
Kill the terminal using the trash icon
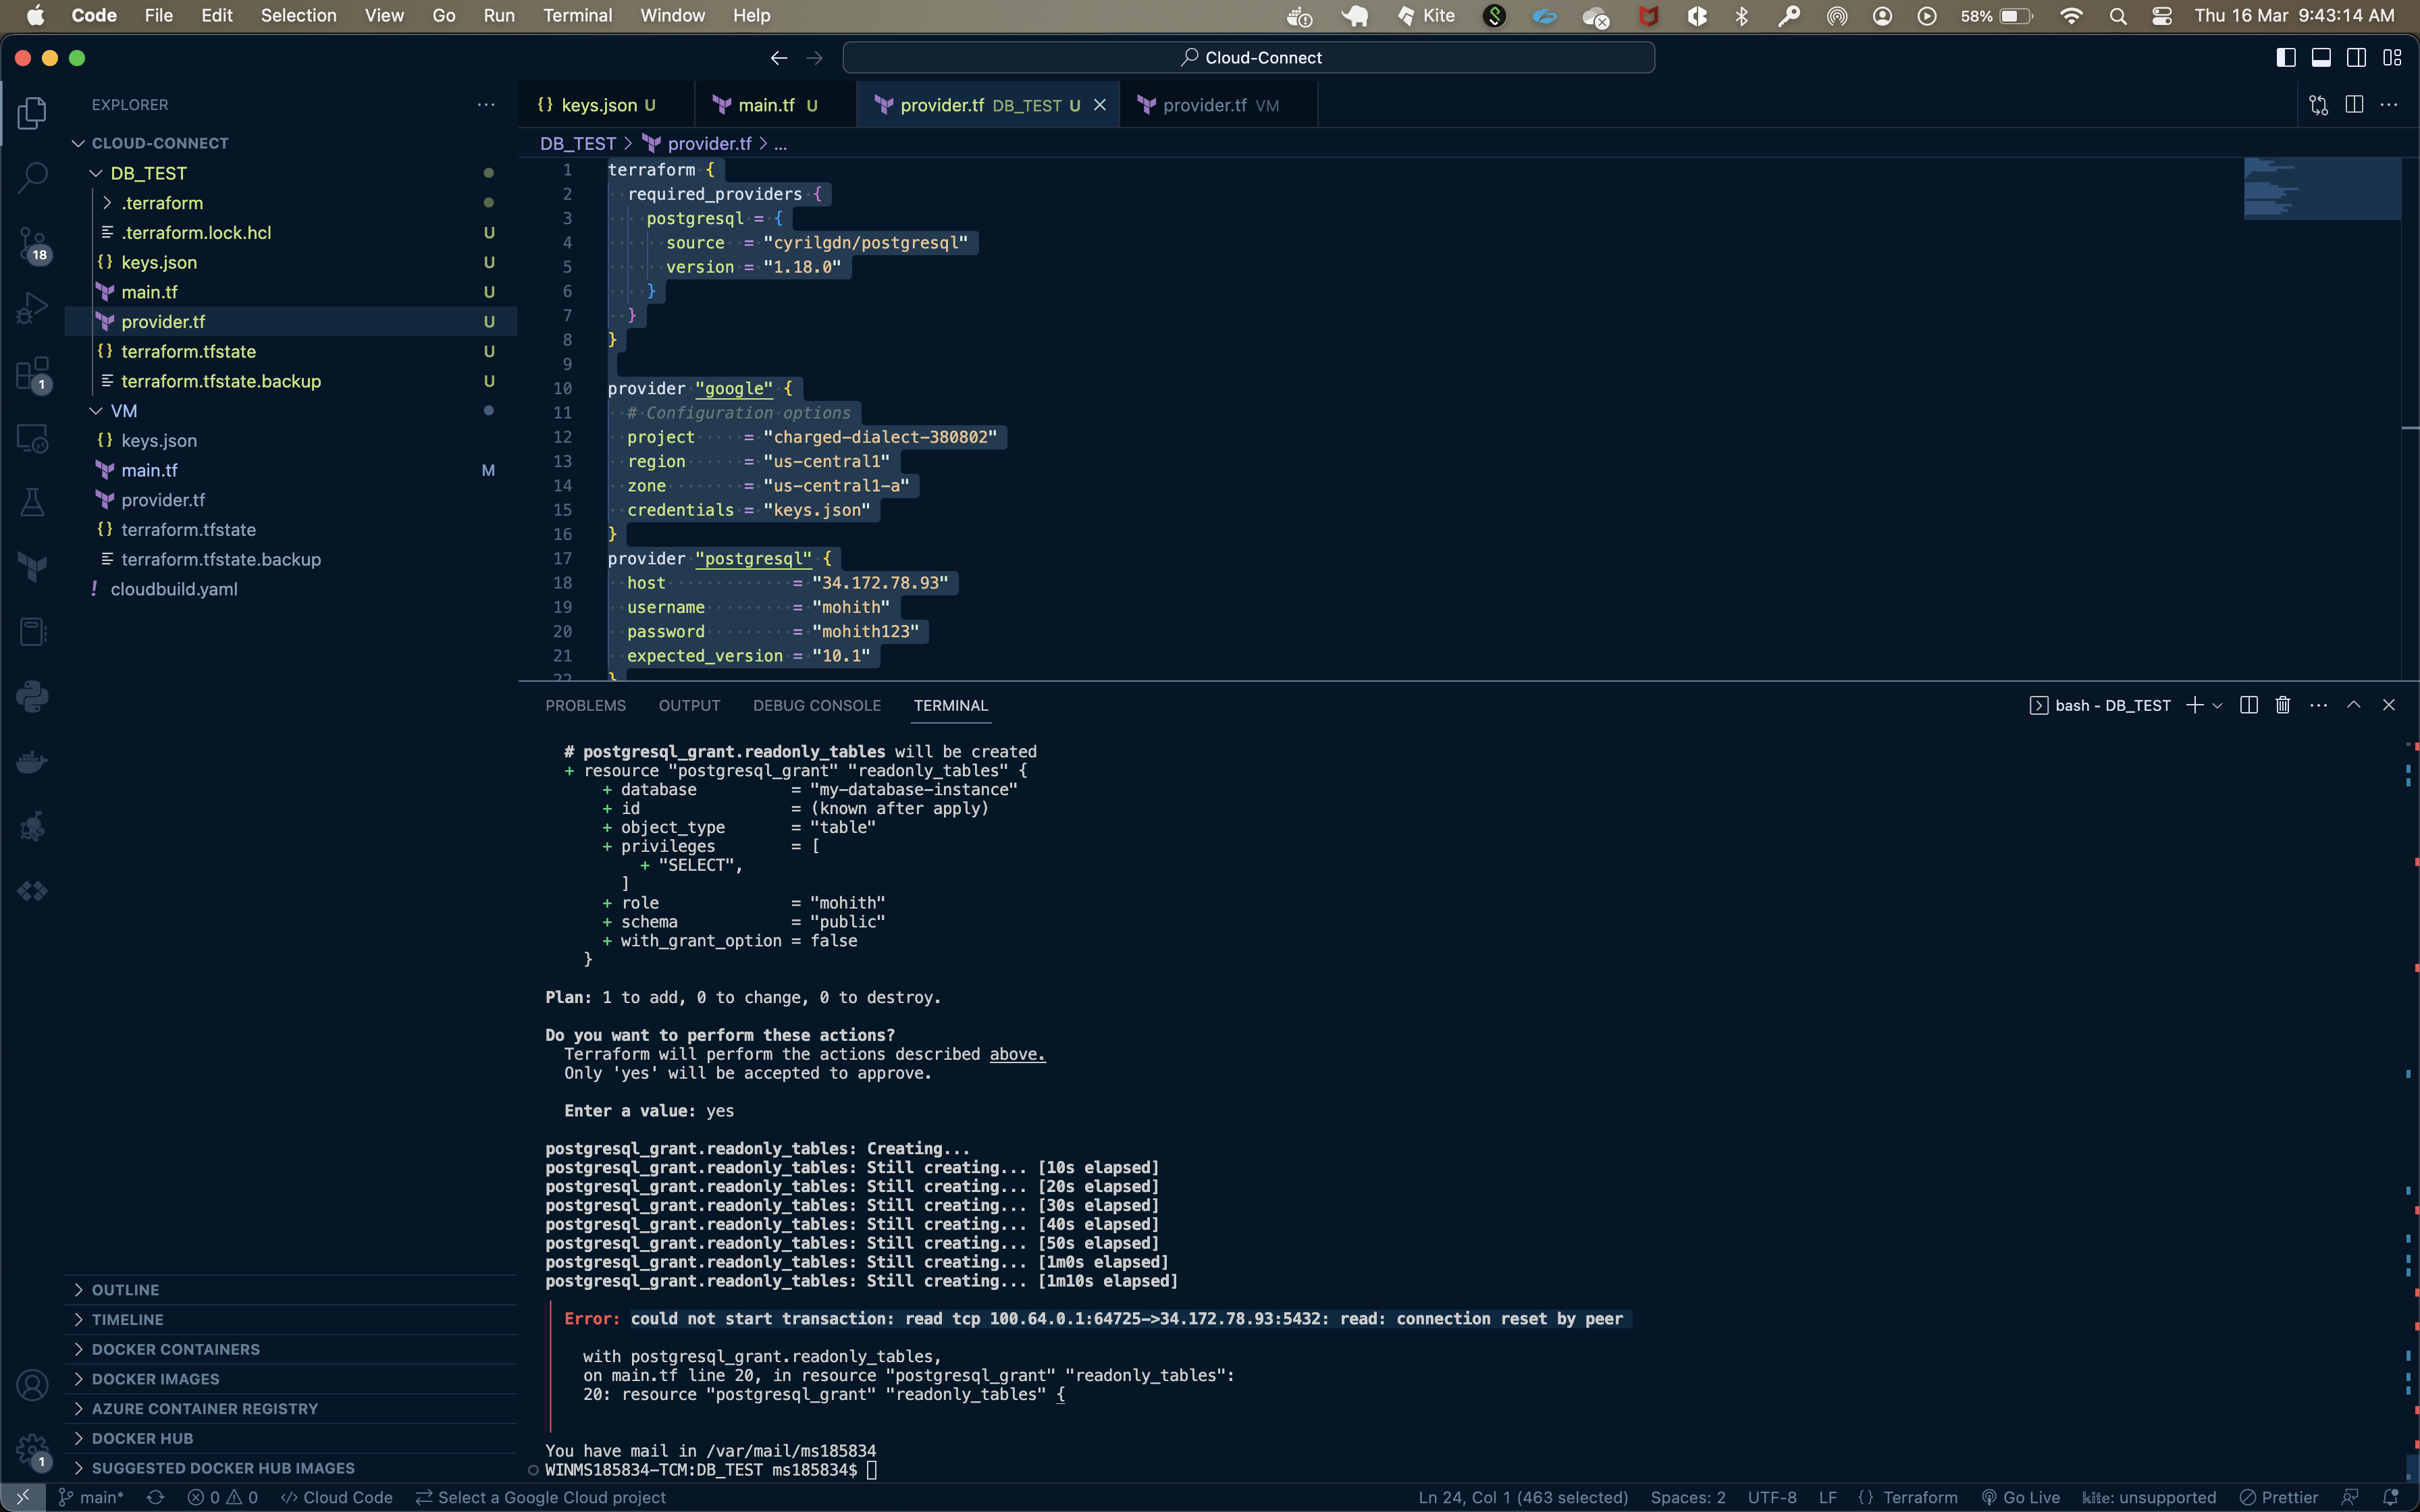pyautogui.click(x=2282, y=705)
